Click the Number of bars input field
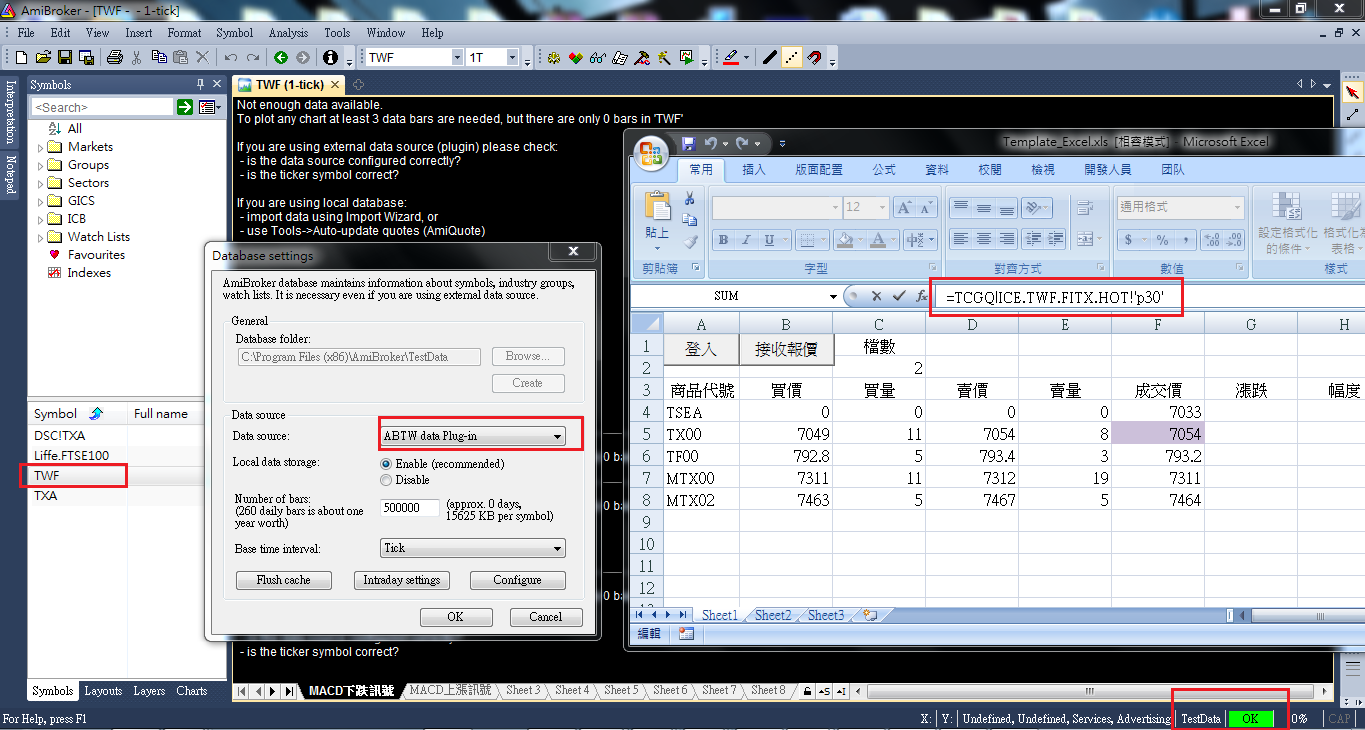1365x730 pixels. click(x=410, y=508)
